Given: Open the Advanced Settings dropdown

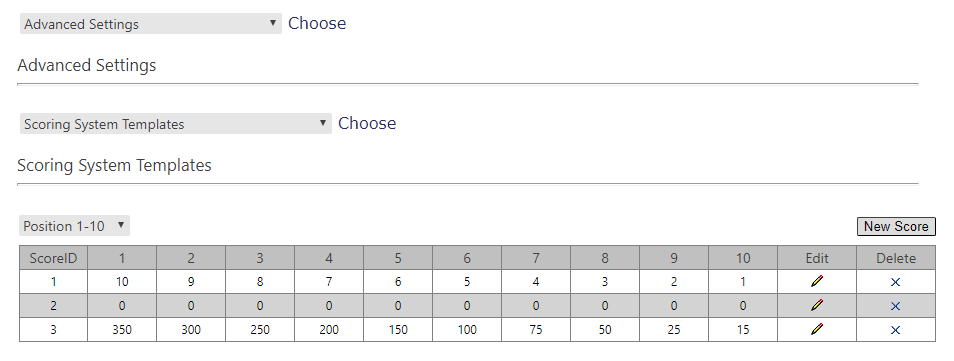Looking at the screenshot, I should (150, 24).
